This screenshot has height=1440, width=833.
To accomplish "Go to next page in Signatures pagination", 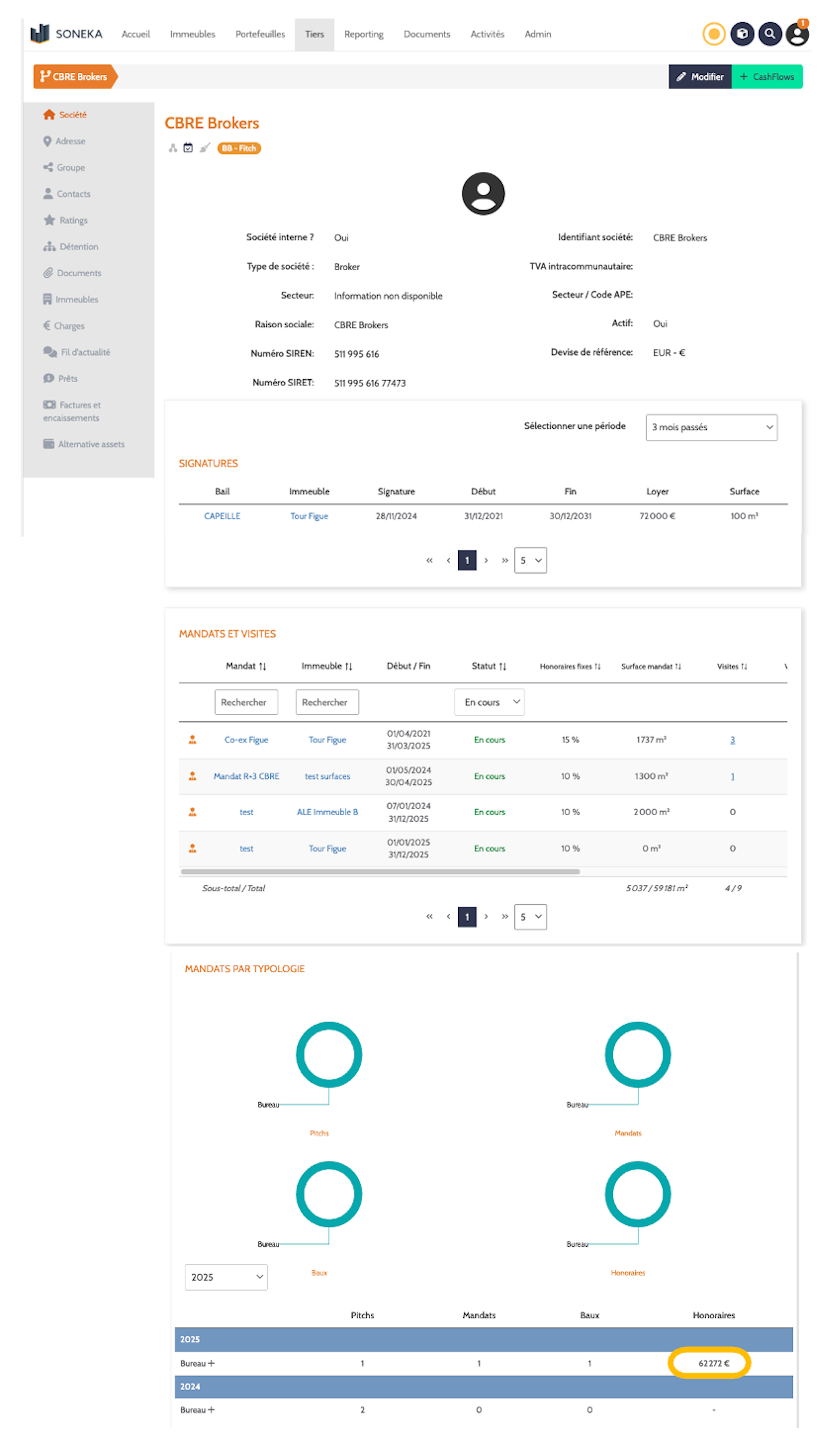I will pyautogui.click(x=486, y=561).
